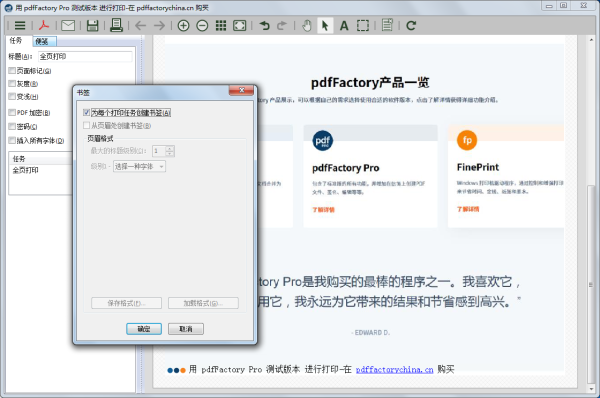Click the 标题 input field
Screen dimensions: 600x398
85,57
